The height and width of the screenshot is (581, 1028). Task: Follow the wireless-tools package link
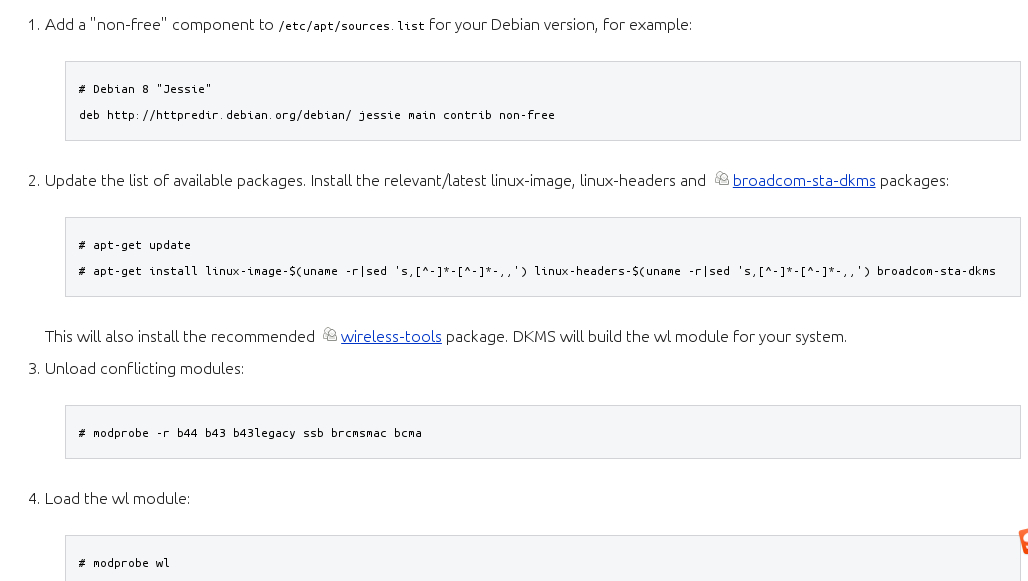coord(391,337)
